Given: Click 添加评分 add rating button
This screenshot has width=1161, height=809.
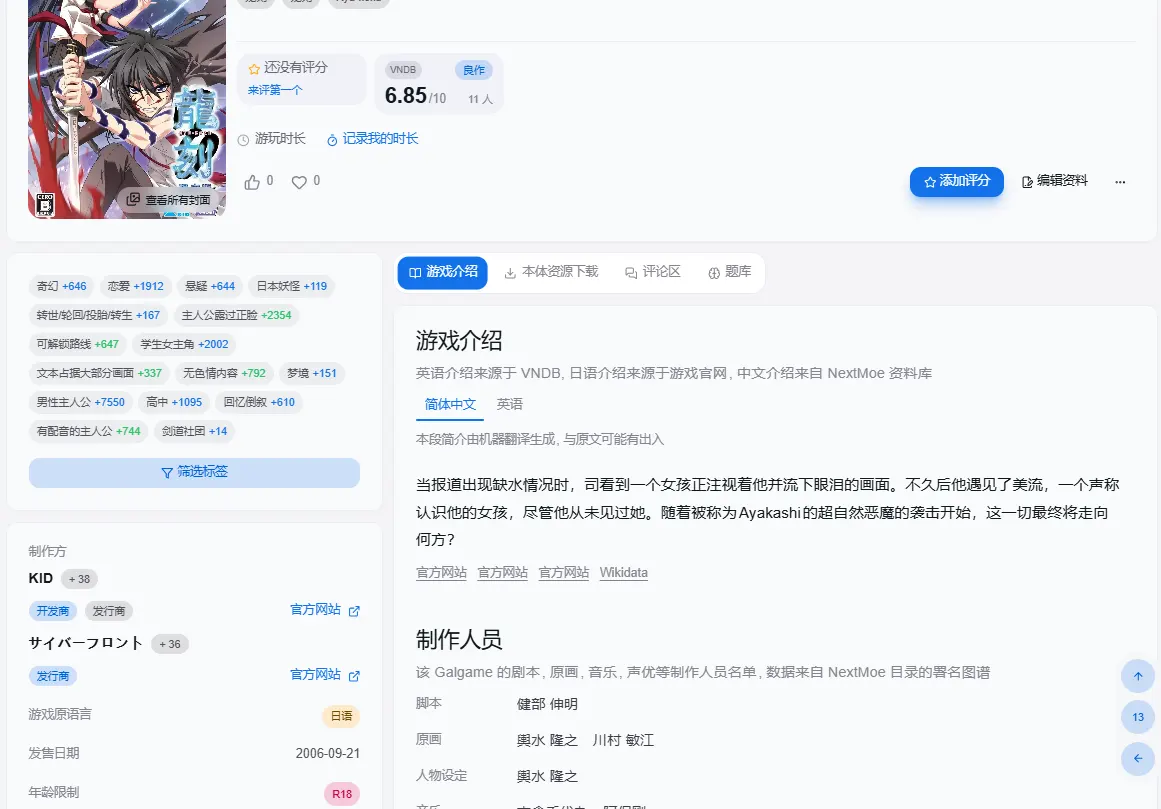Looking at the screenshot, I should tap(957, 181).
